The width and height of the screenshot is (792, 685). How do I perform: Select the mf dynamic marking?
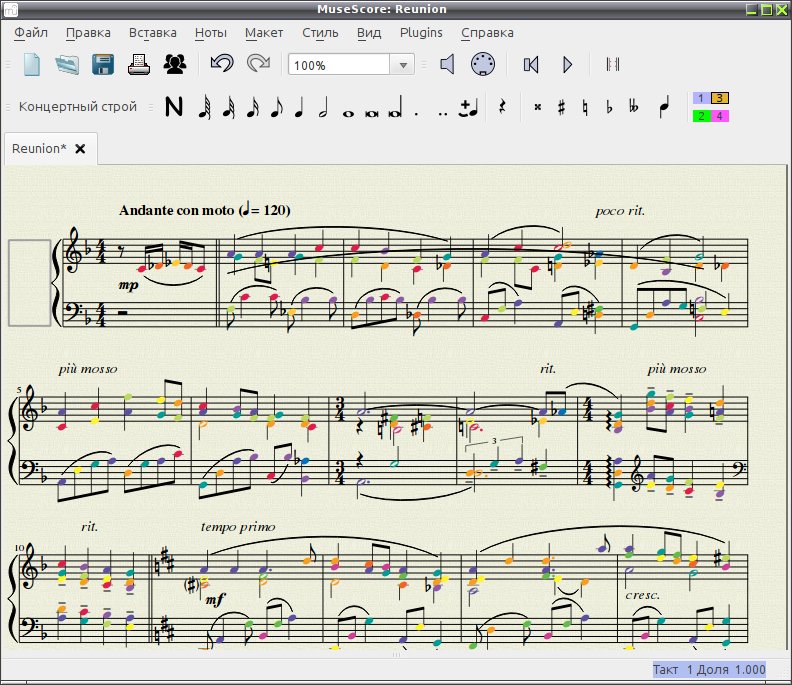(x=216, y=600)
